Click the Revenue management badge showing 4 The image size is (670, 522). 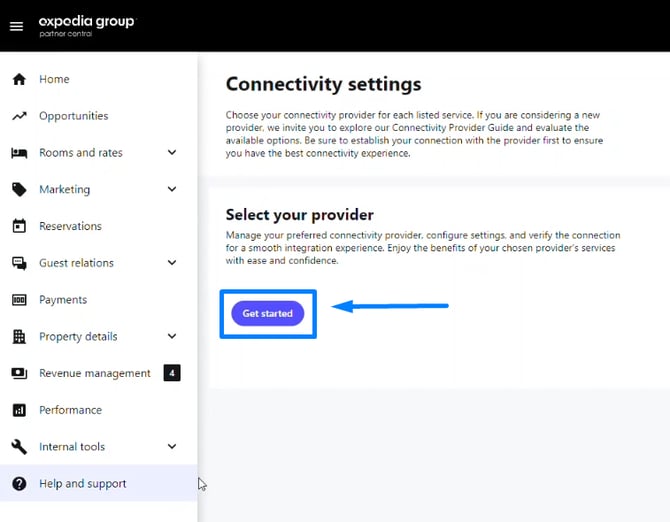172,374
